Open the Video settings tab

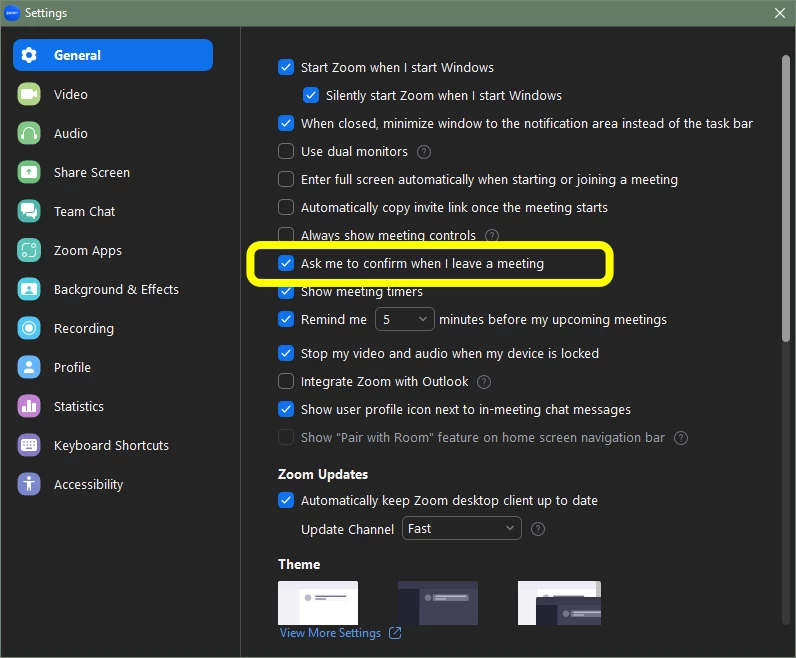(113, 94)
